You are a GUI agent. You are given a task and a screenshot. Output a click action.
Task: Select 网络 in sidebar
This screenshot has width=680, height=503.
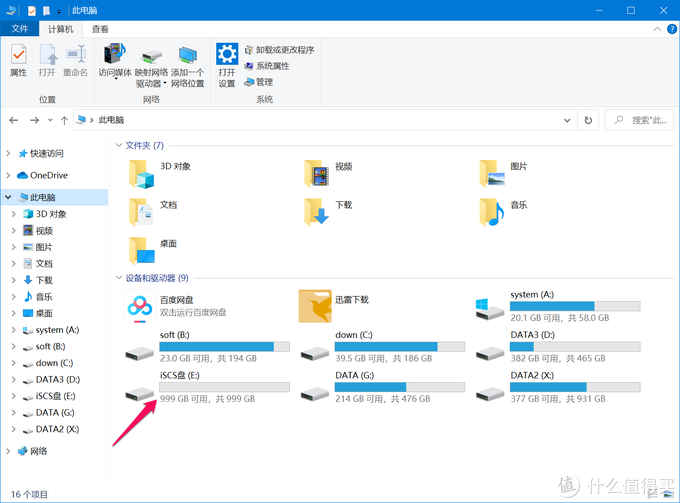tap(33, 451)
